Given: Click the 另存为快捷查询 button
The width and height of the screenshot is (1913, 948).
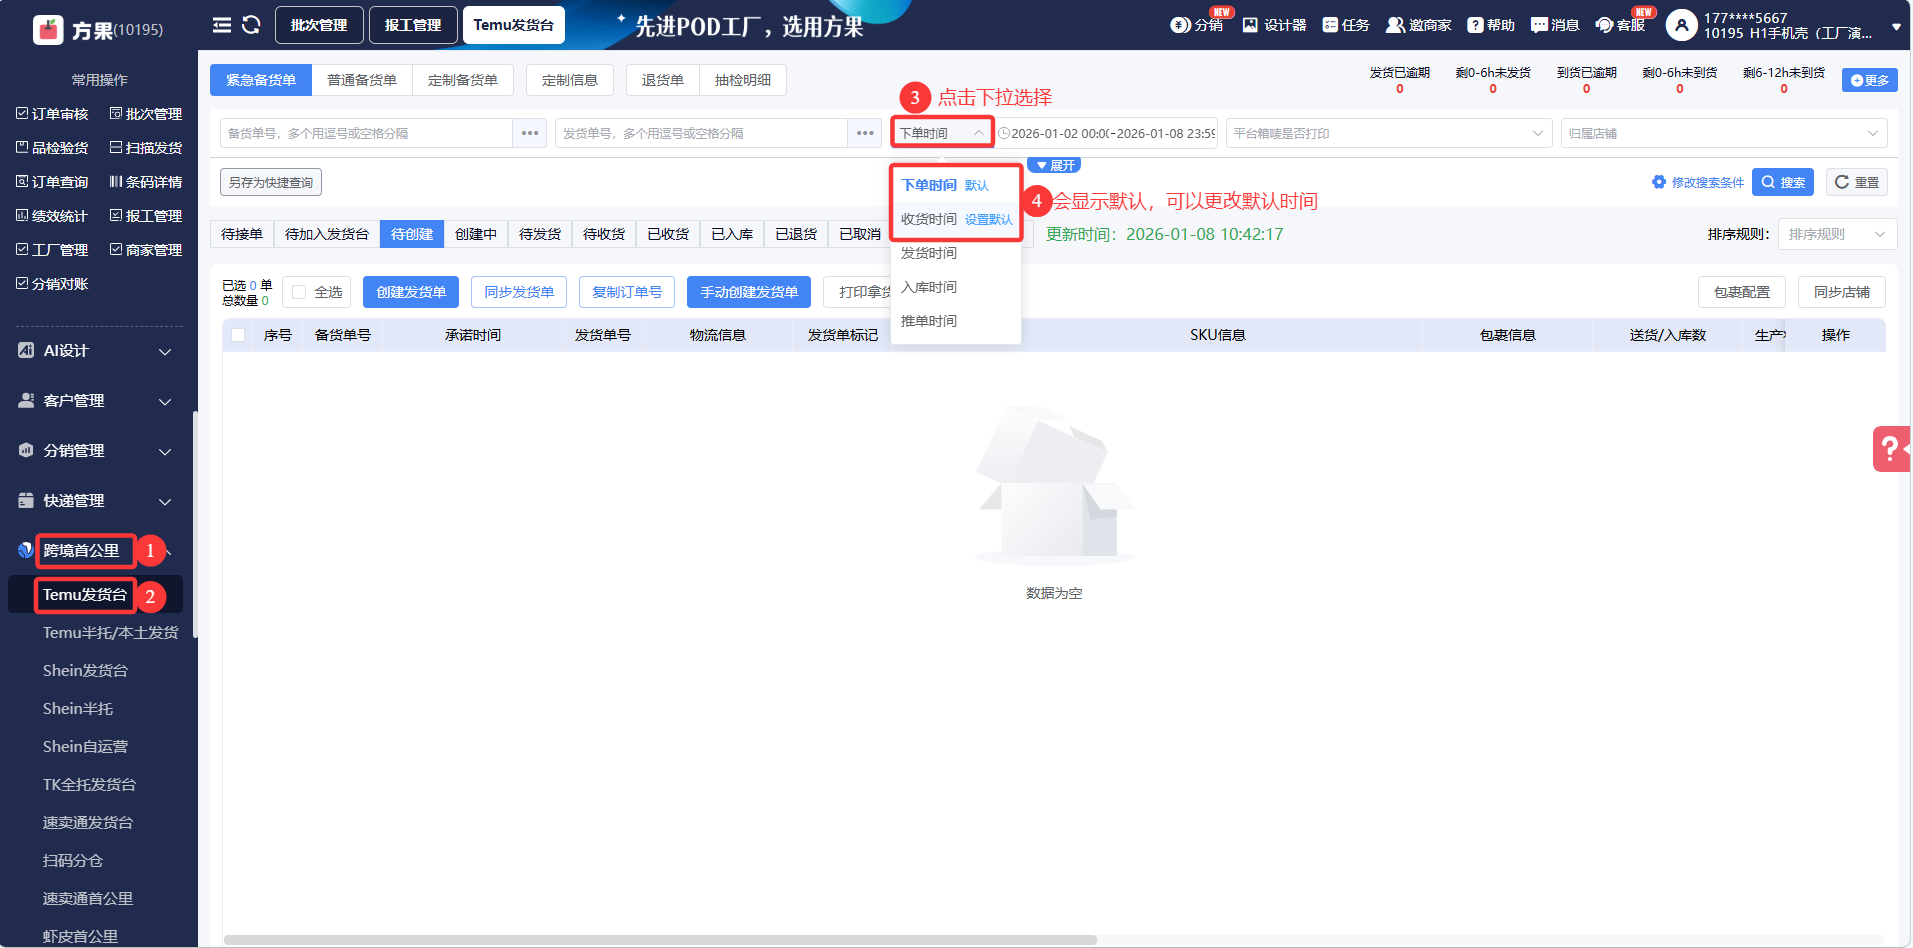Looking at the screenshot, I should [271, 182].
